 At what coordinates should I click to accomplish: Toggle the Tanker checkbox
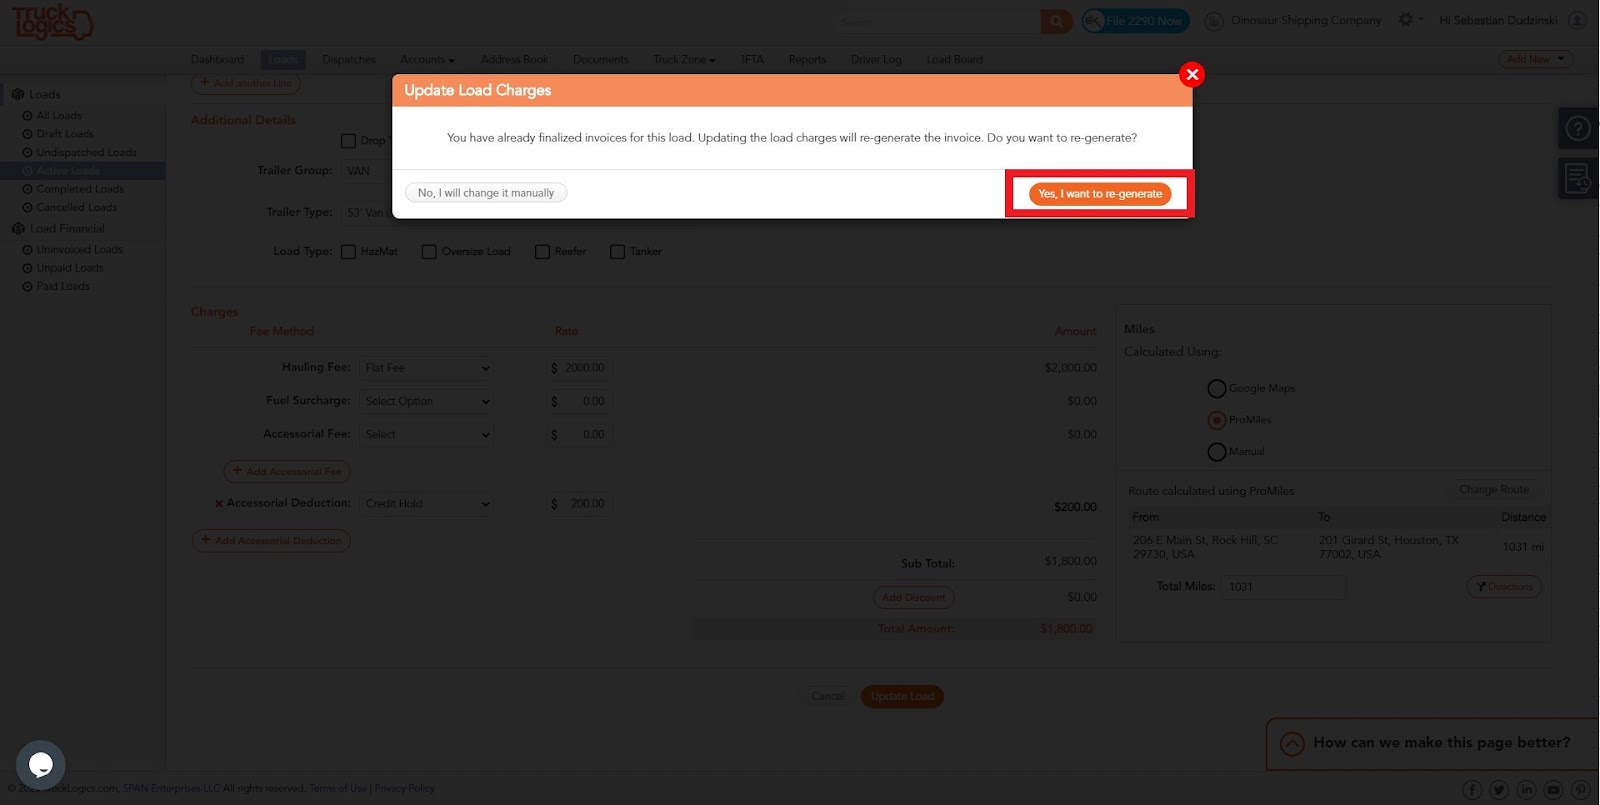[x=617, y=252]
